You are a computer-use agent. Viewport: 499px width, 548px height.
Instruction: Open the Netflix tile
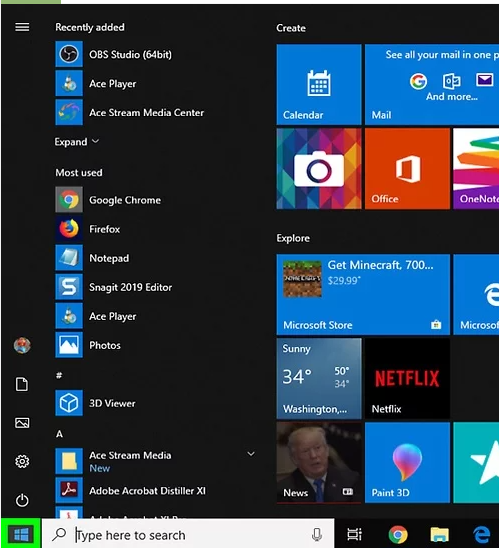[x=407, y=378]
